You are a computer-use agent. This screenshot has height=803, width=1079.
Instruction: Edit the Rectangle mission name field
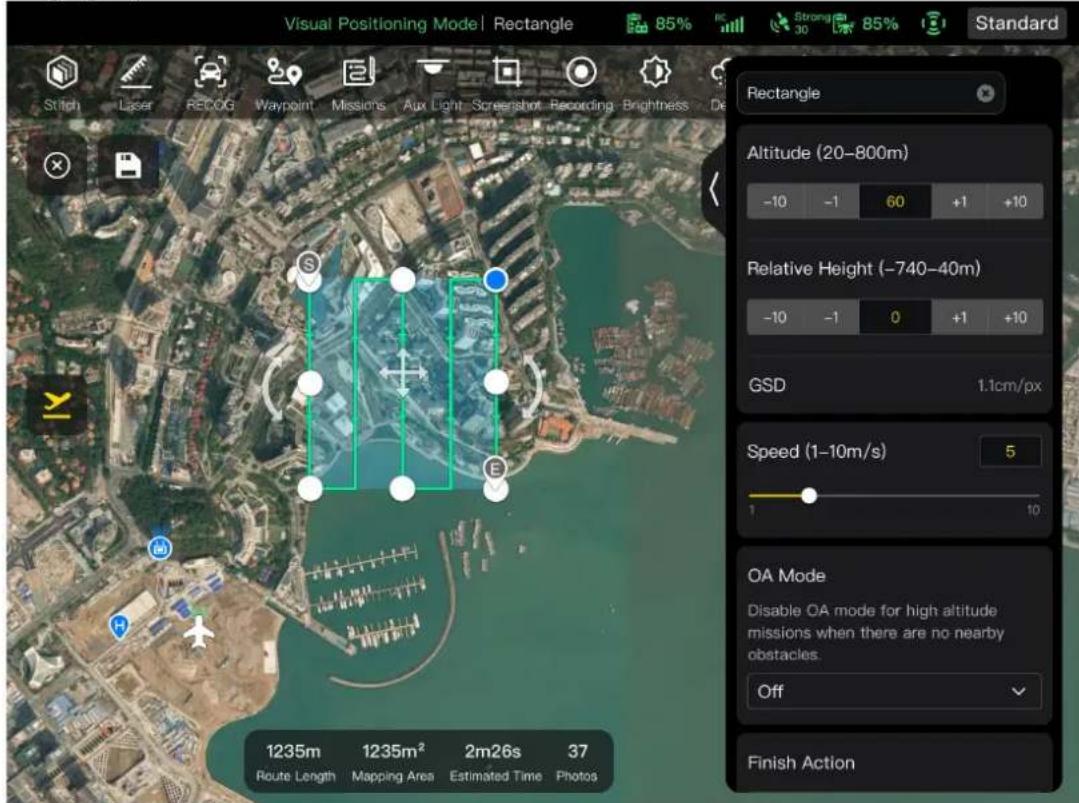[870, 93]
